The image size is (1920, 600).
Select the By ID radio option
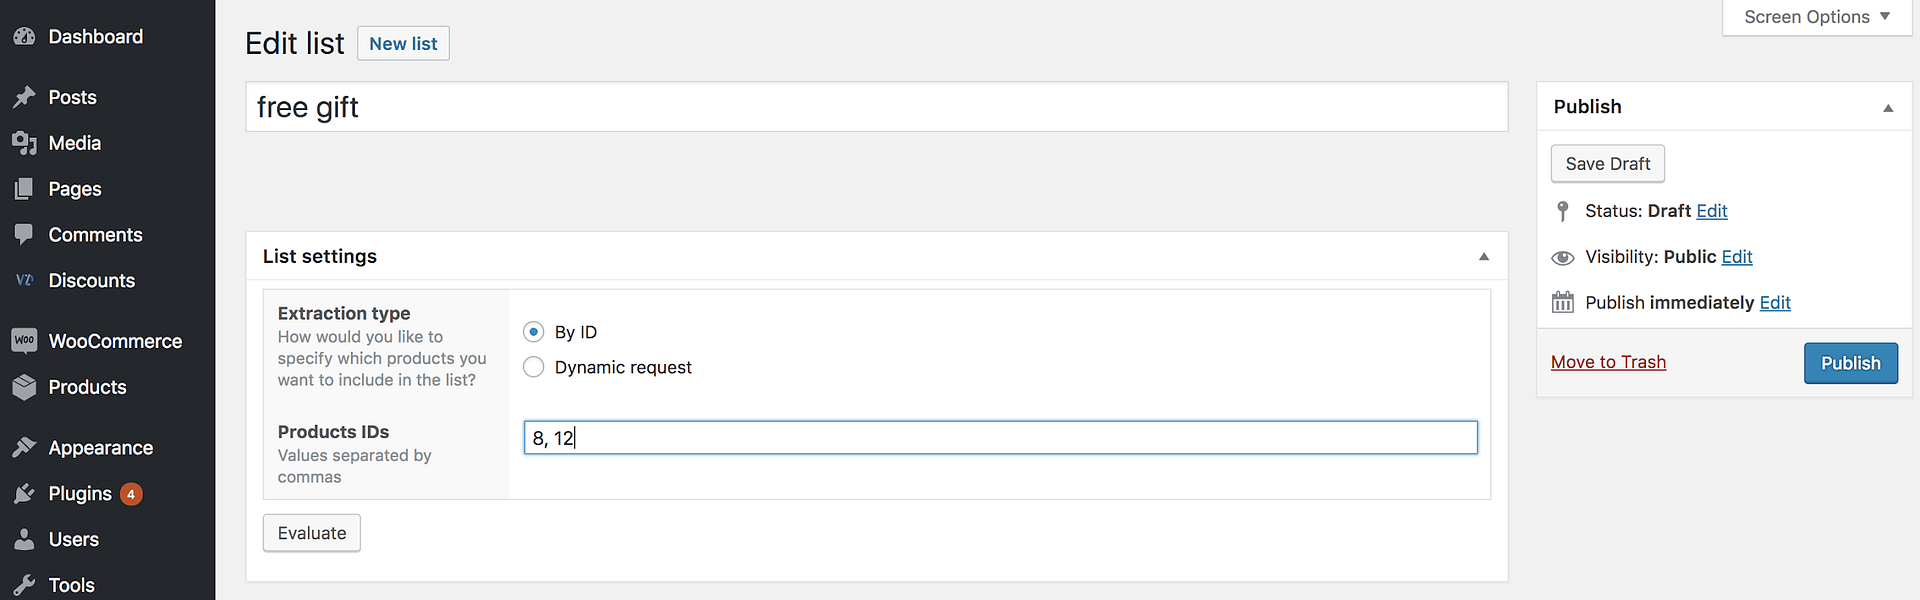coord(534,332)
